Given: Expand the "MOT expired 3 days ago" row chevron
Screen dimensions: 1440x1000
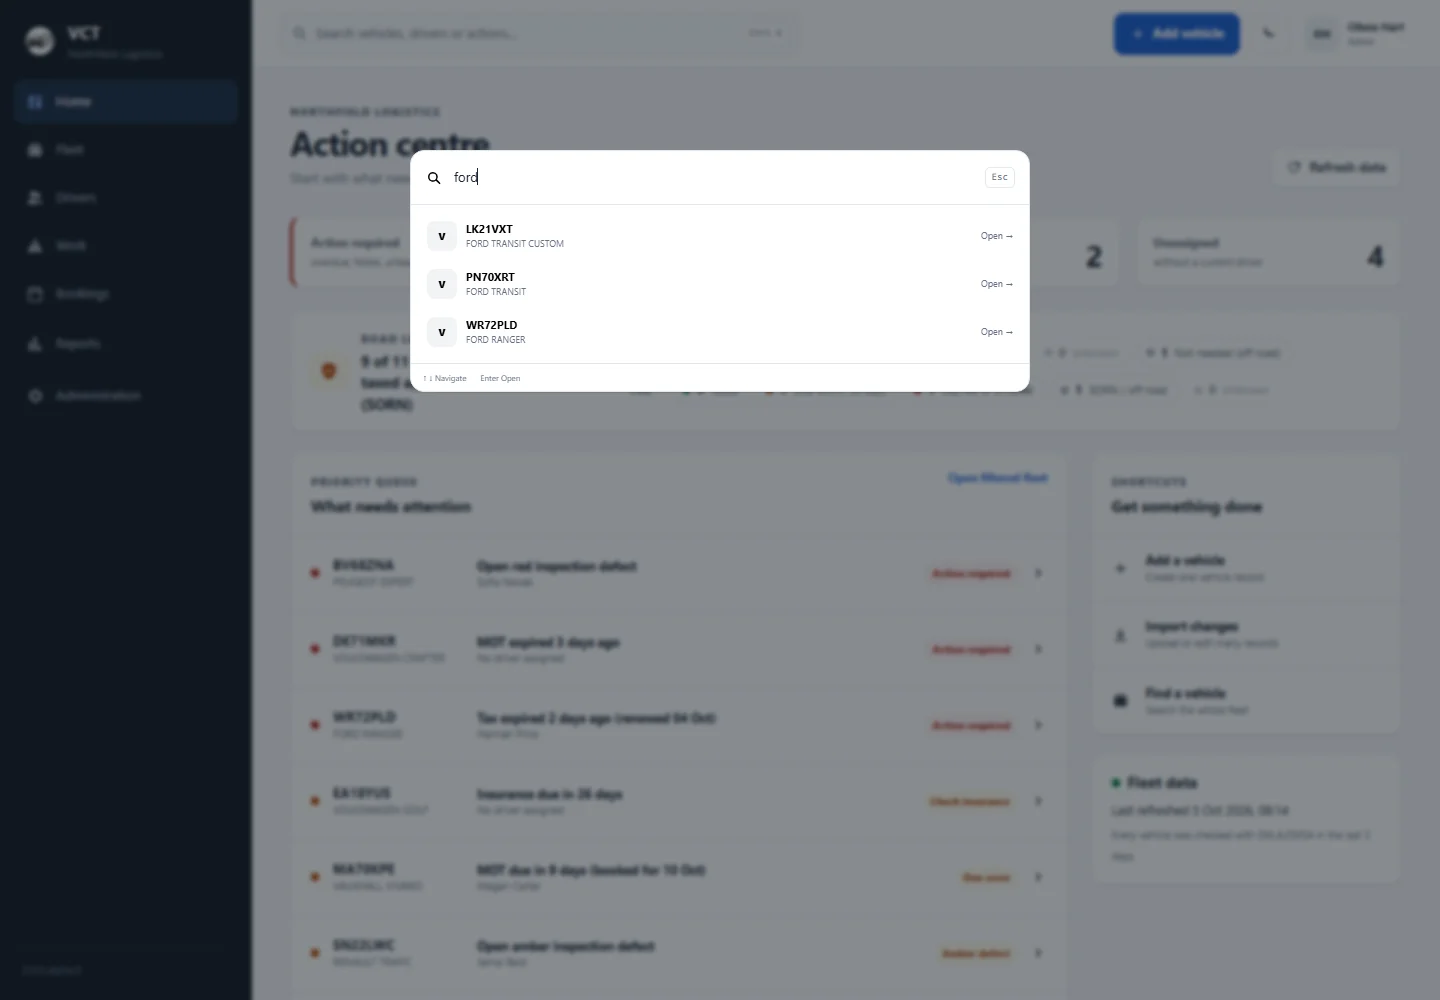Looking at the screenshot, I should 1038,650.
